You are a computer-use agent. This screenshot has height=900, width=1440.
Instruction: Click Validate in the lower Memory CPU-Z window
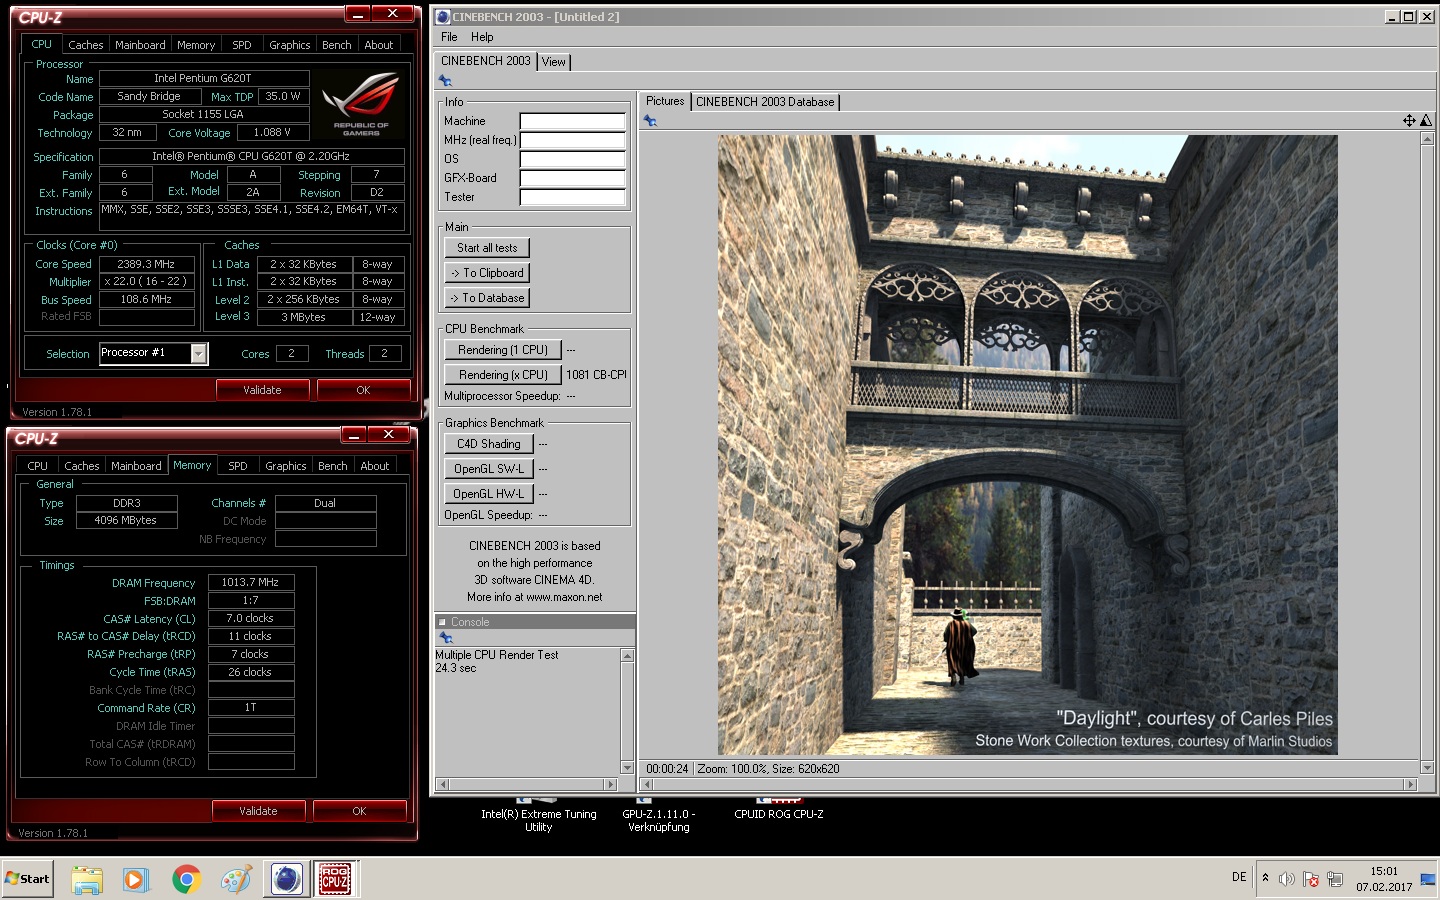258,811
